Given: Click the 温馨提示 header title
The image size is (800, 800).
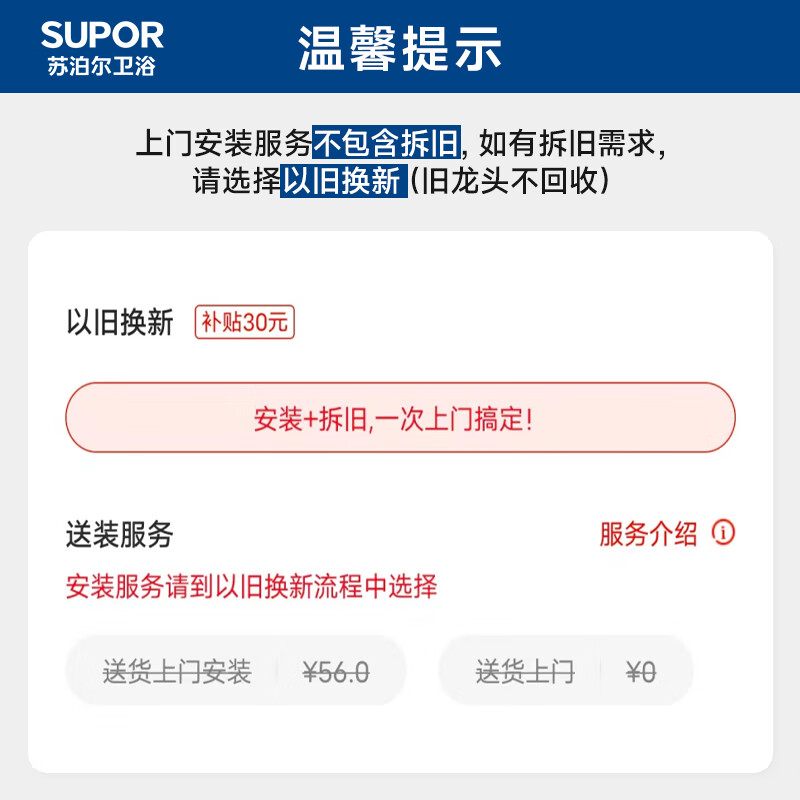Looking at the screenshot, I should pyautogui.click(x=400, y=47).
